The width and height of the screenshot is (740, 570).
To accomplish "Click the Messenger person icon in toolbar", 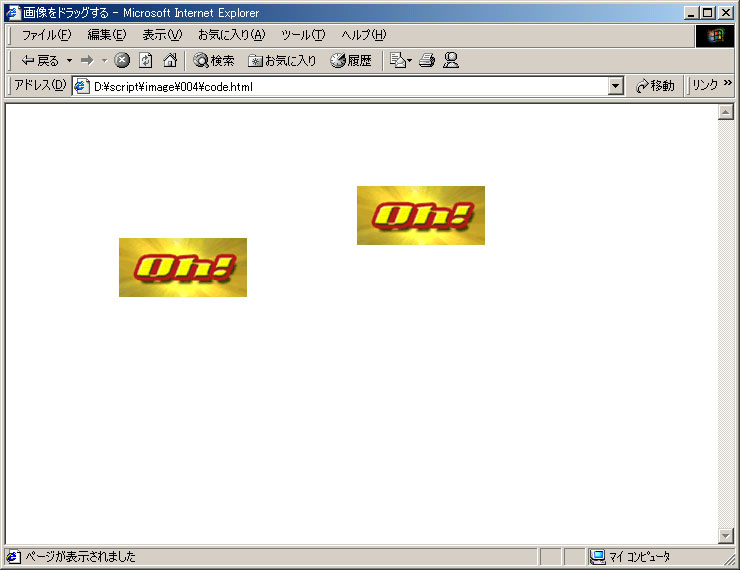I will pyautogui.click(x=451, y=60).
